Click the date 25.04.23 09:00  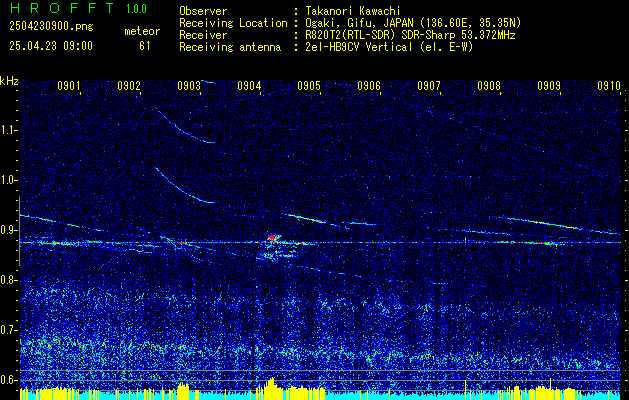click(51, 45)
